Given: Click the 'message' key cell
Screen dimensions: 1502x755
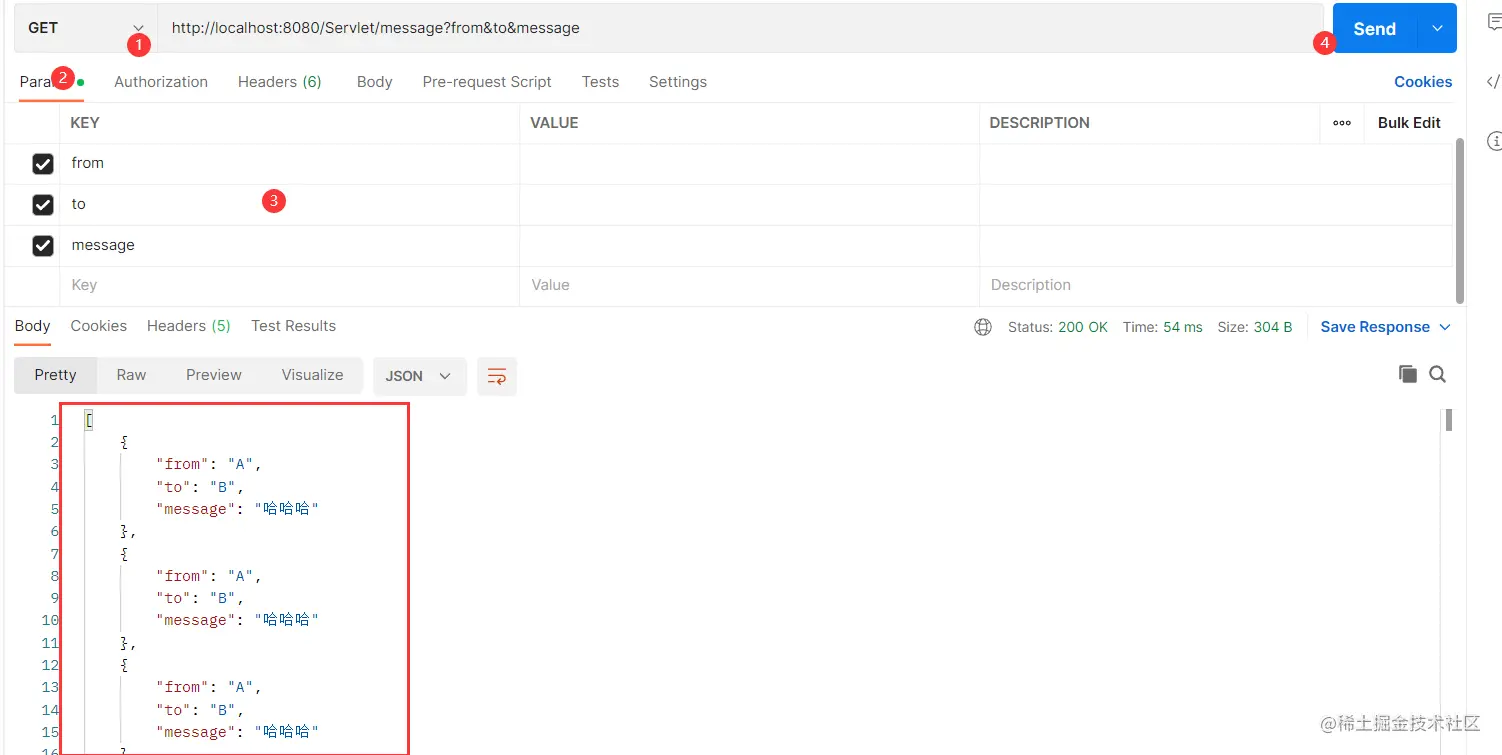Looking at the screenshot, I should point(290,246).
